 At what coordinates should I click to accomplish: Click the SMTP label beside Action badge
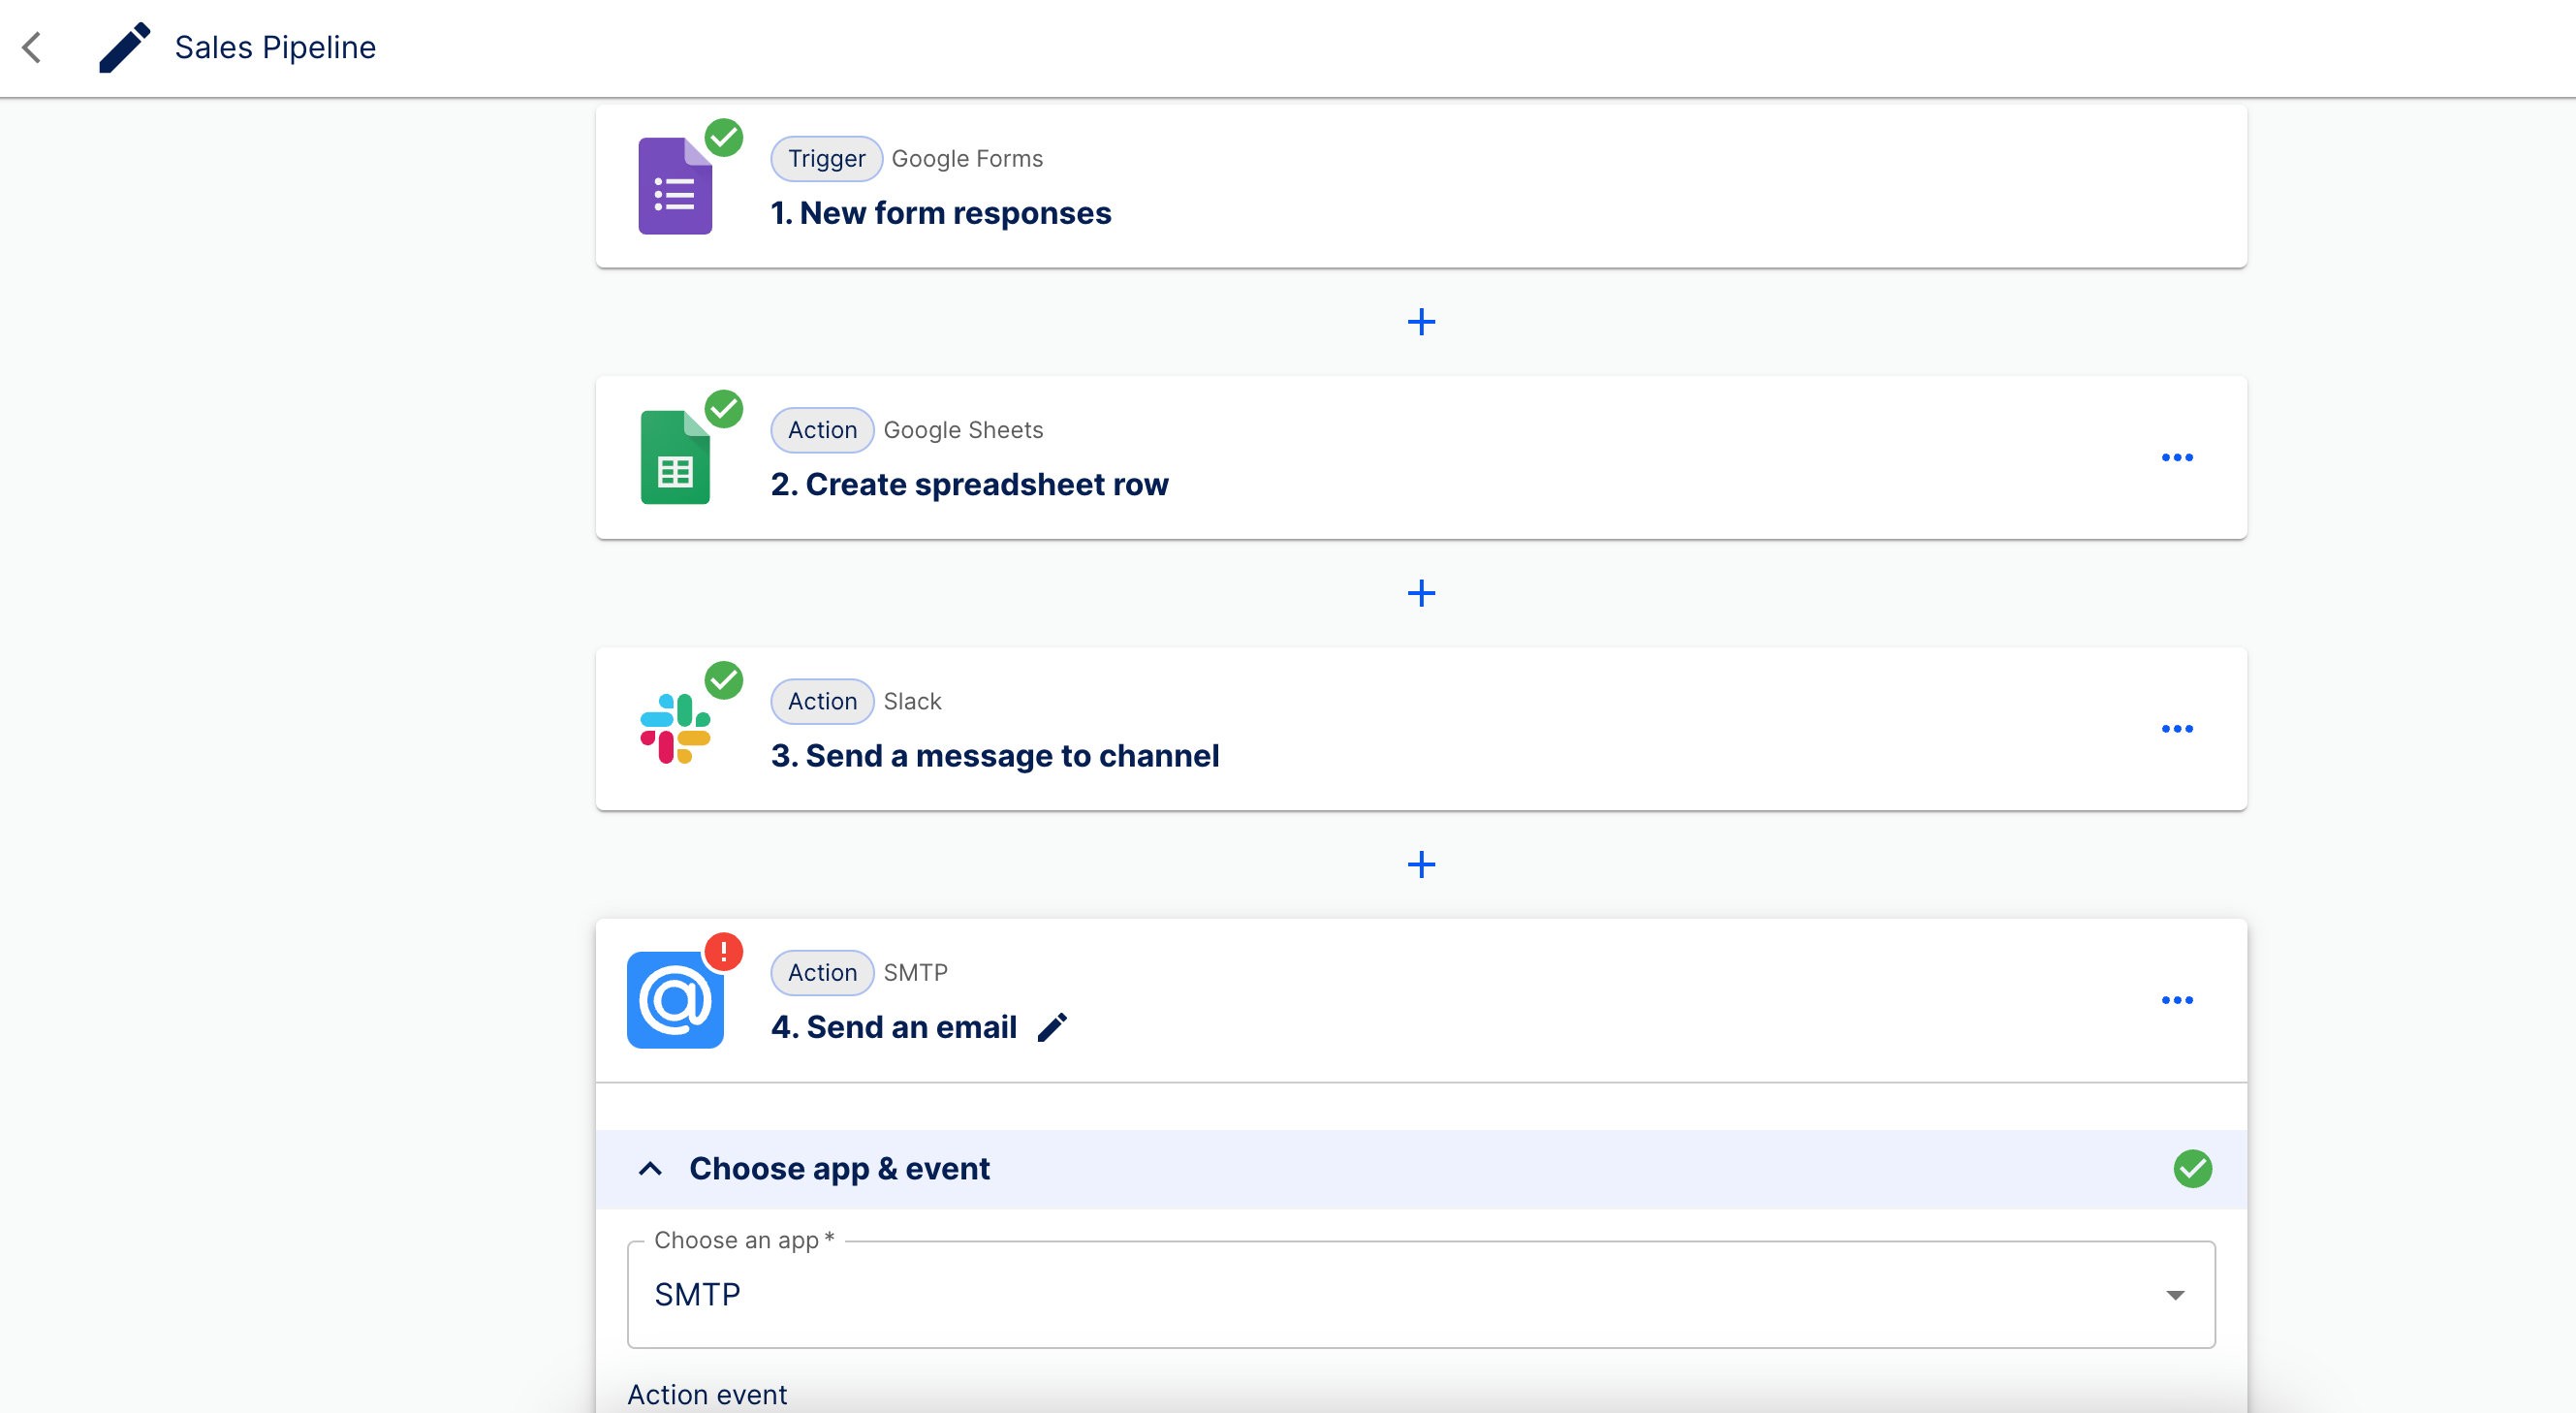[915, 972]
